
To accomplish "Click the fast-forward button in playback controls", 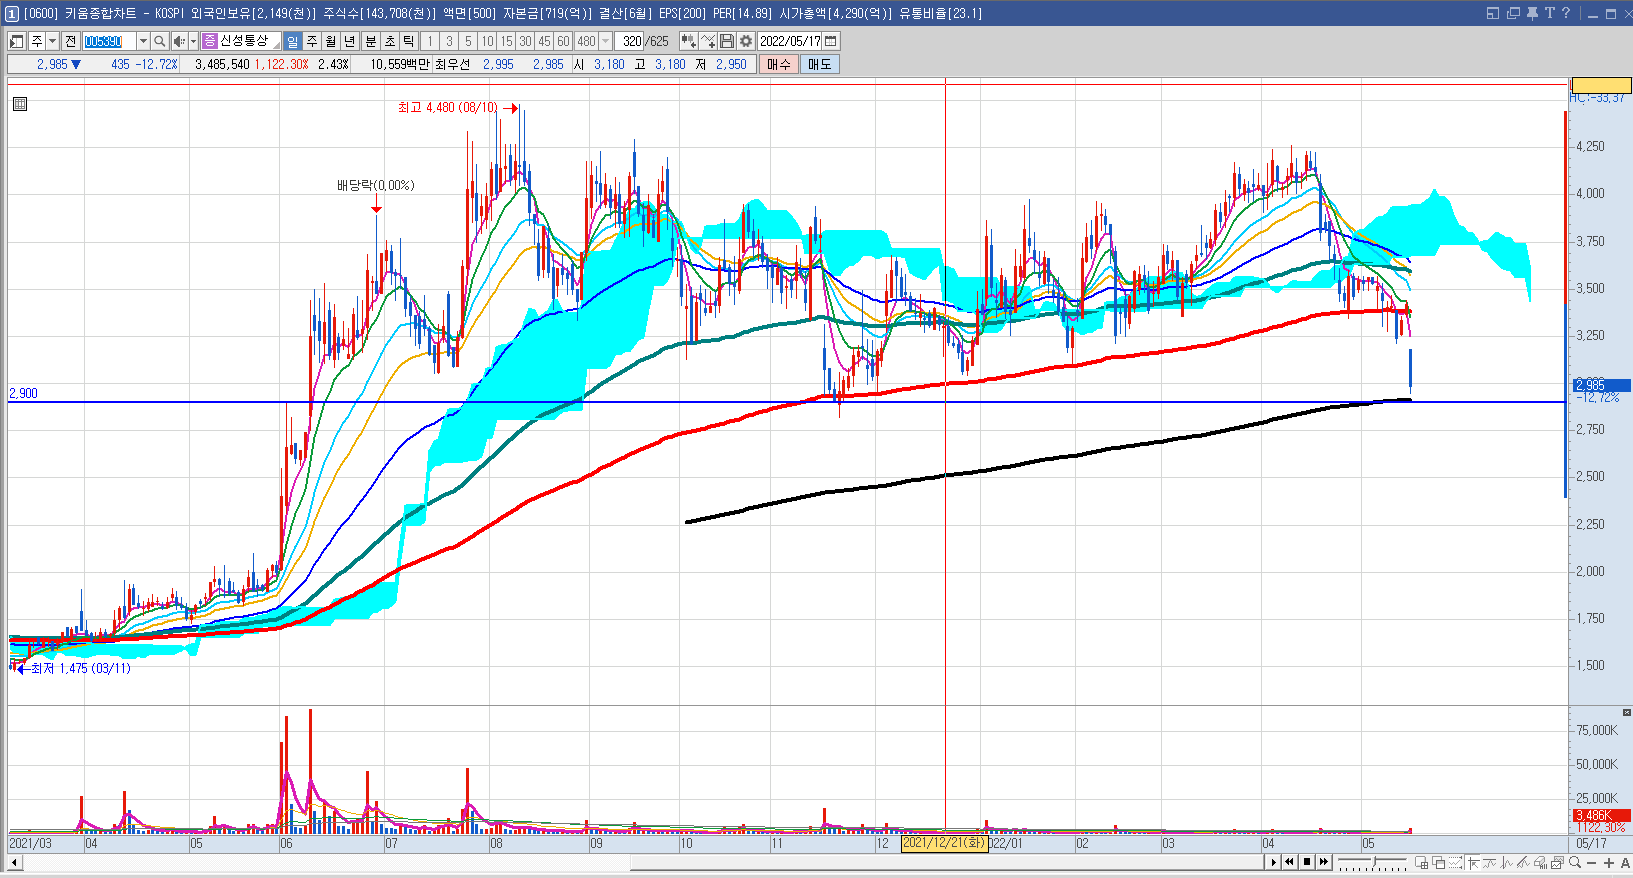I will click(x=1324, y=862).
